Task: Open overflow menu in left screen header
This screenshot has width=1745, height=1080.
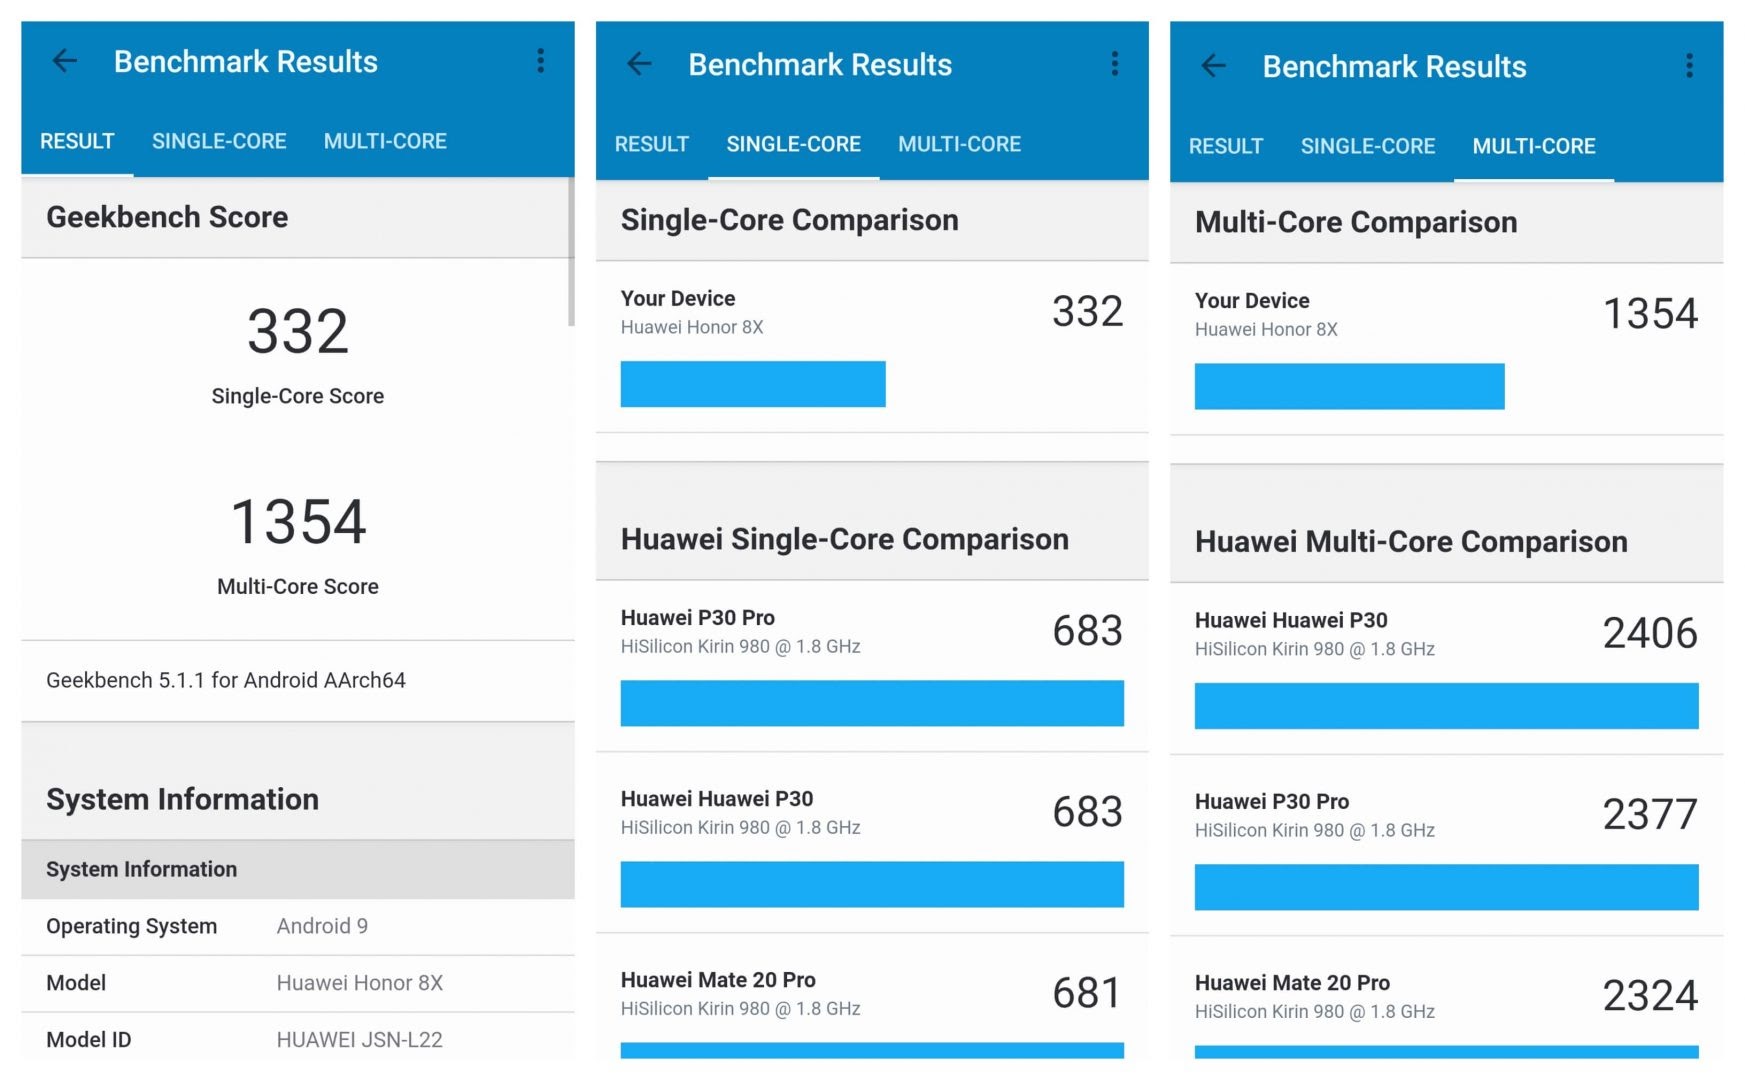Action: click(x=540, y=61)
